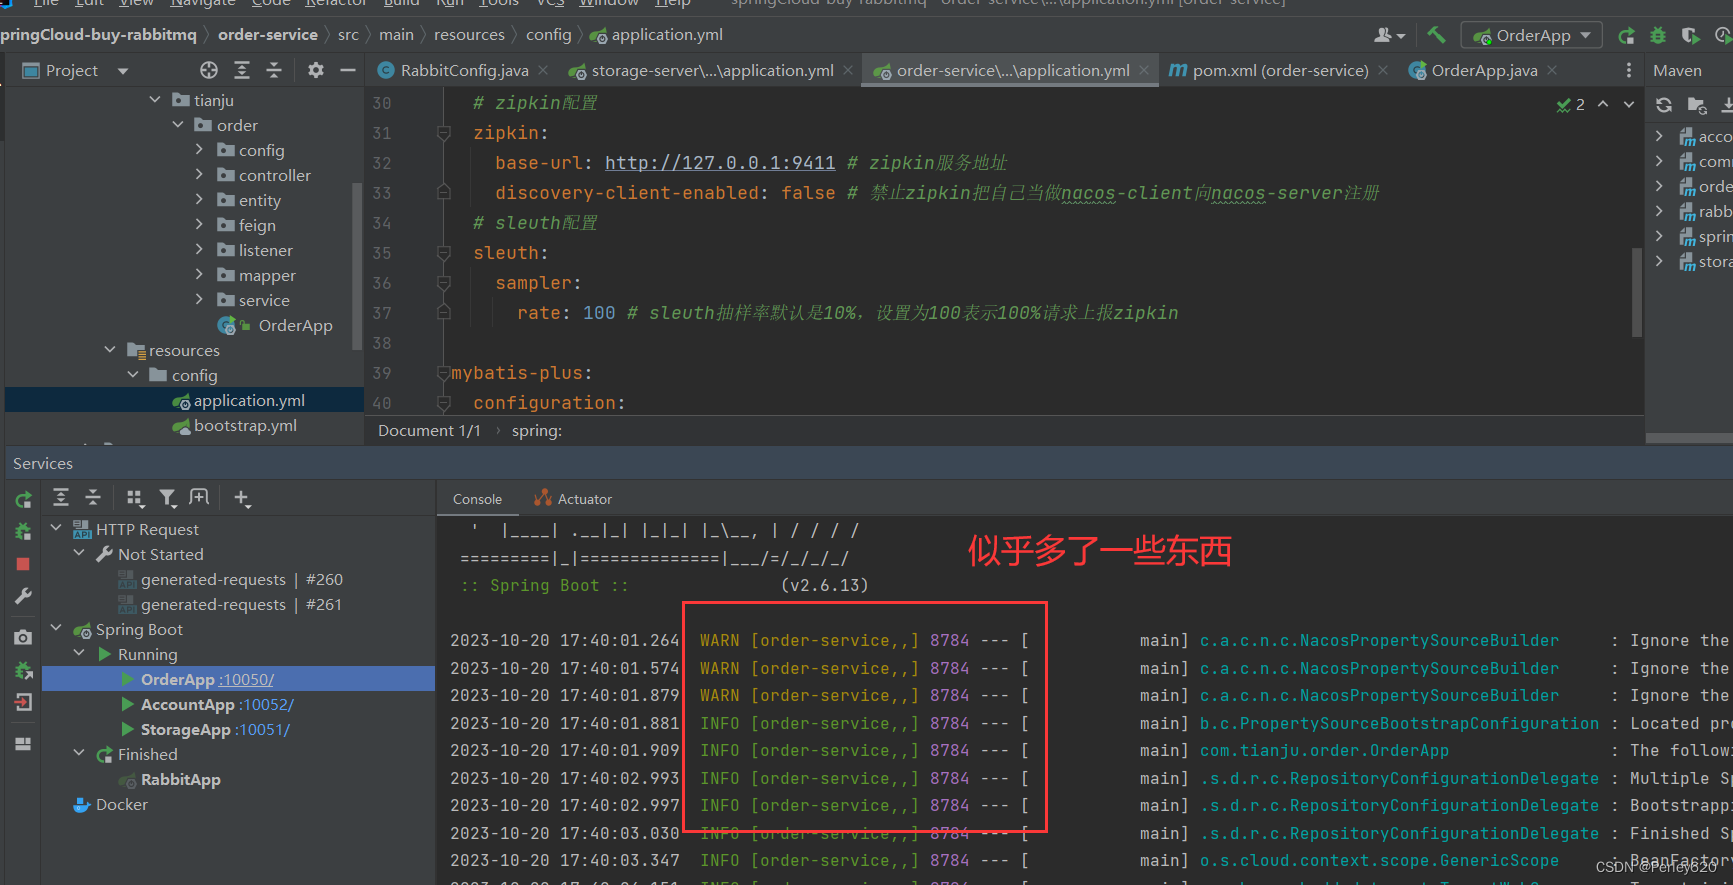Select RabbitApp in Finished services
Image resolution: width=1733 pixels, height=885 pixels.
pos(180,780)
